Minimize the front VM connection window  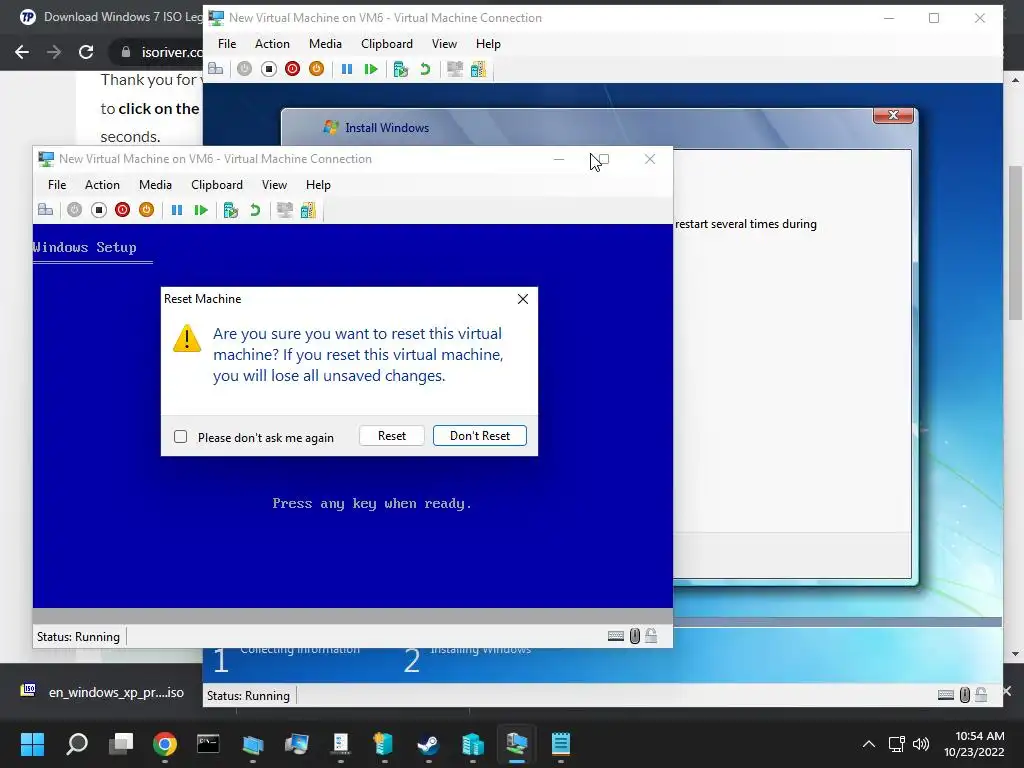pos(559,159)
